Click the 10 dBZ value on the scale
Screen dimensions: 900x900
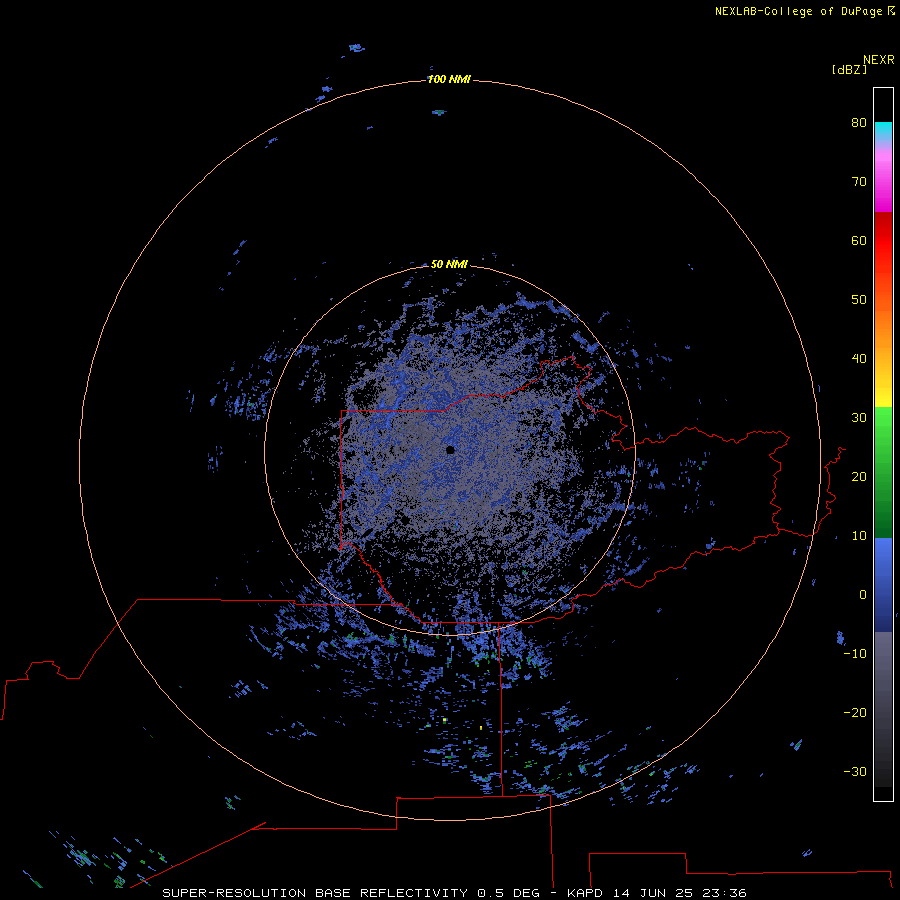point(859,536)
